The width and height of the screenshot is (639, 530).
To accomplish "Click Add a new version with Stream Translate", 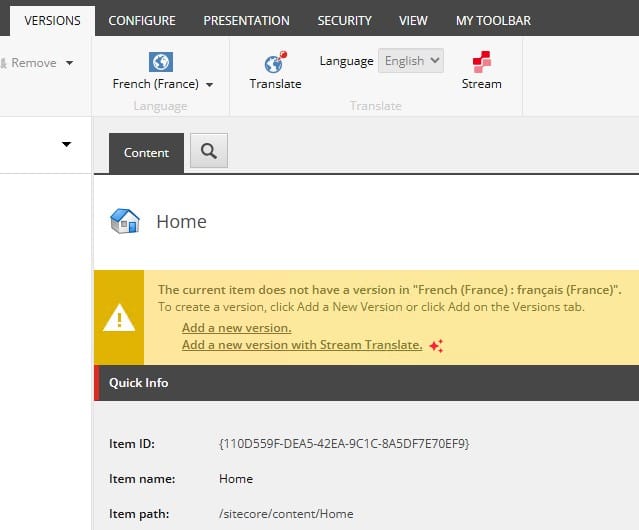I will [x=301, y=345].
